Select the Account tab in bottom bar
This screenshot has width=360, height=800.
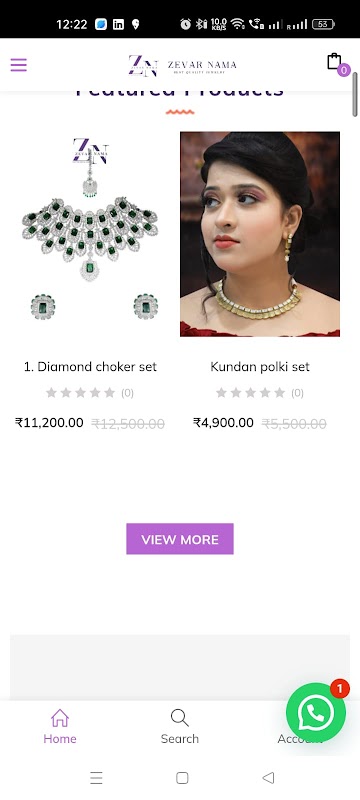click(300, 738)
